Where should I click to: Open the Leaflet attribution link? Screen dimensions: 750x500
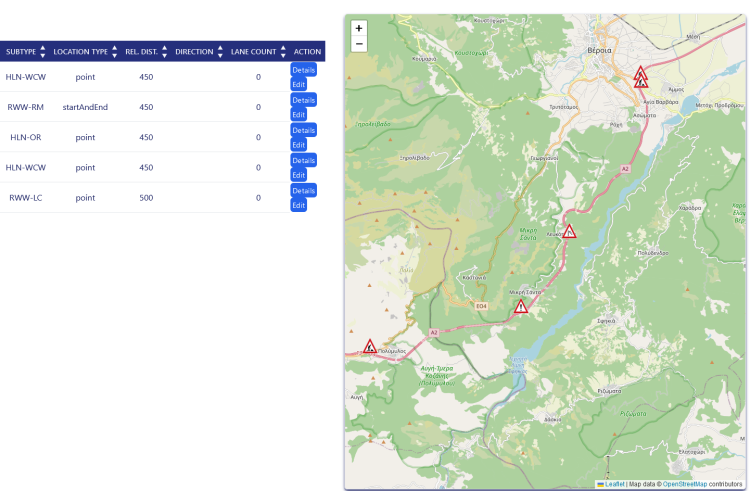[x=614, y=484]
